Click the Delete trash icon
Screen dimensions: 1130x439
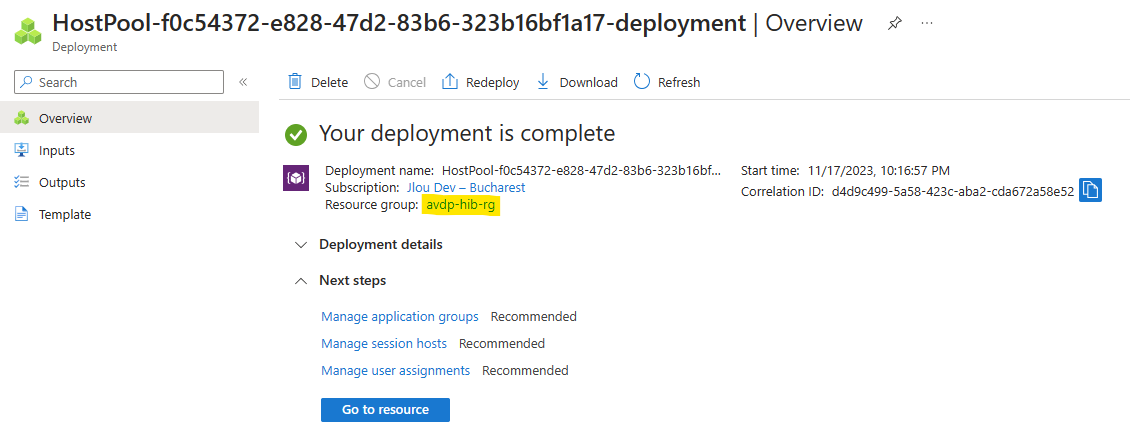(295, 81)
